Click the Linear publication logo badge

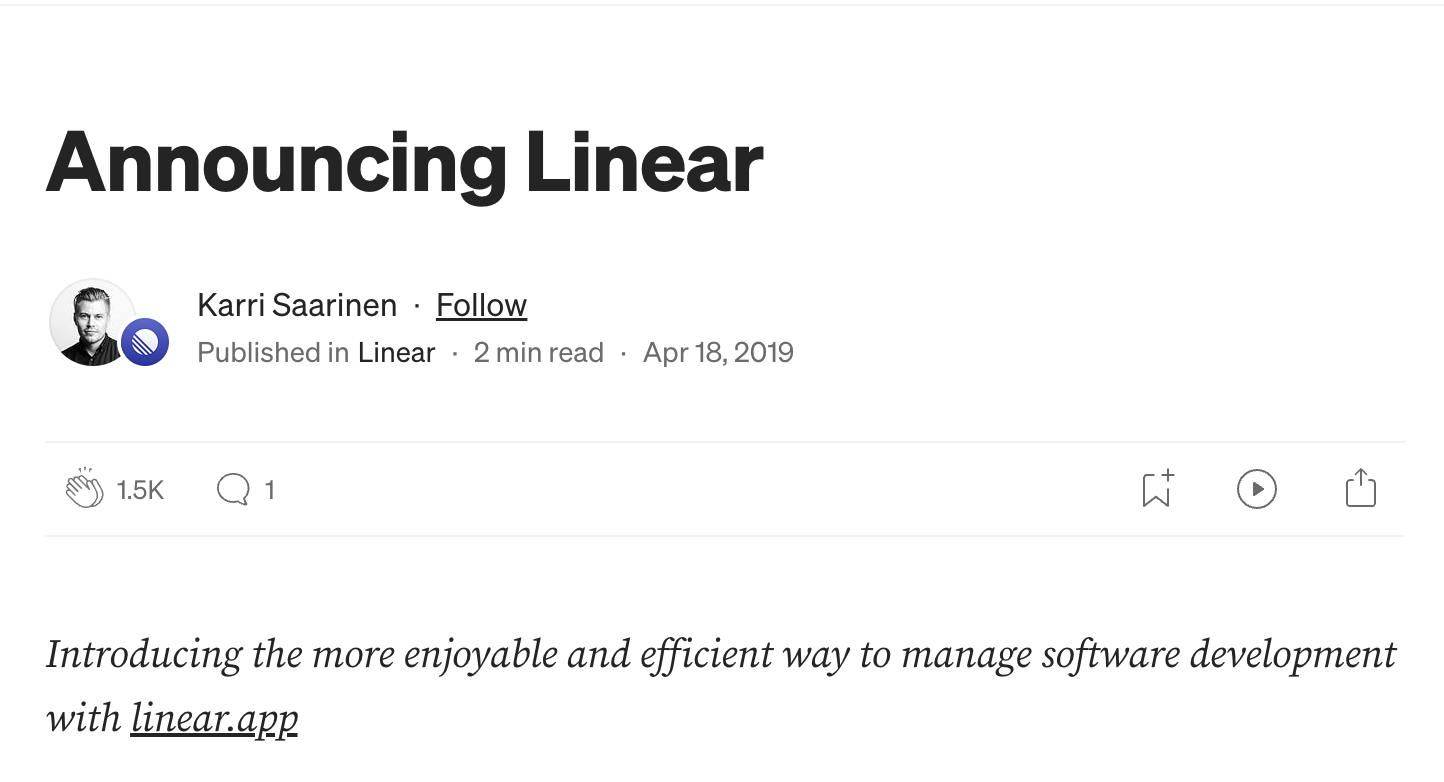click(145, 343)
